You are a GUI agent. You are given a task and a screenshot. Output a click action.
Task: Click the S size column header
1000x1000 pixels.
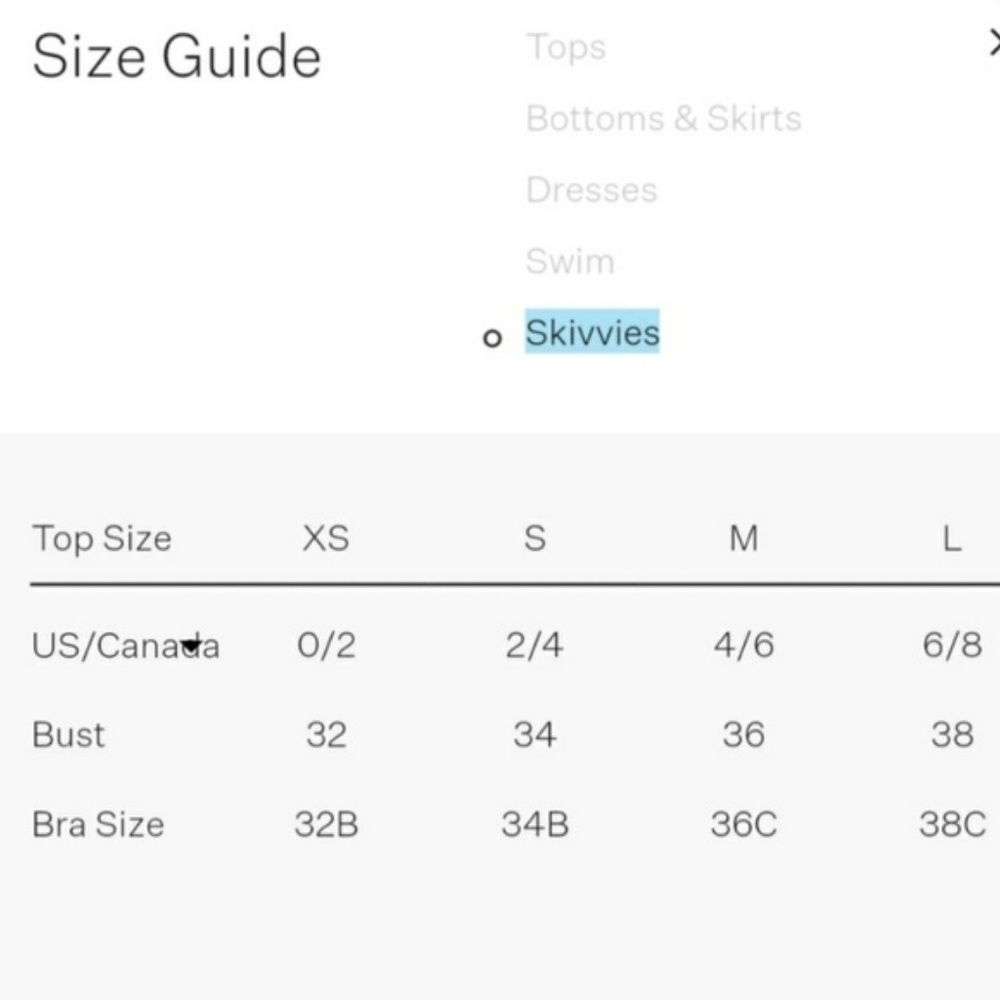click(x=535, y=539)
